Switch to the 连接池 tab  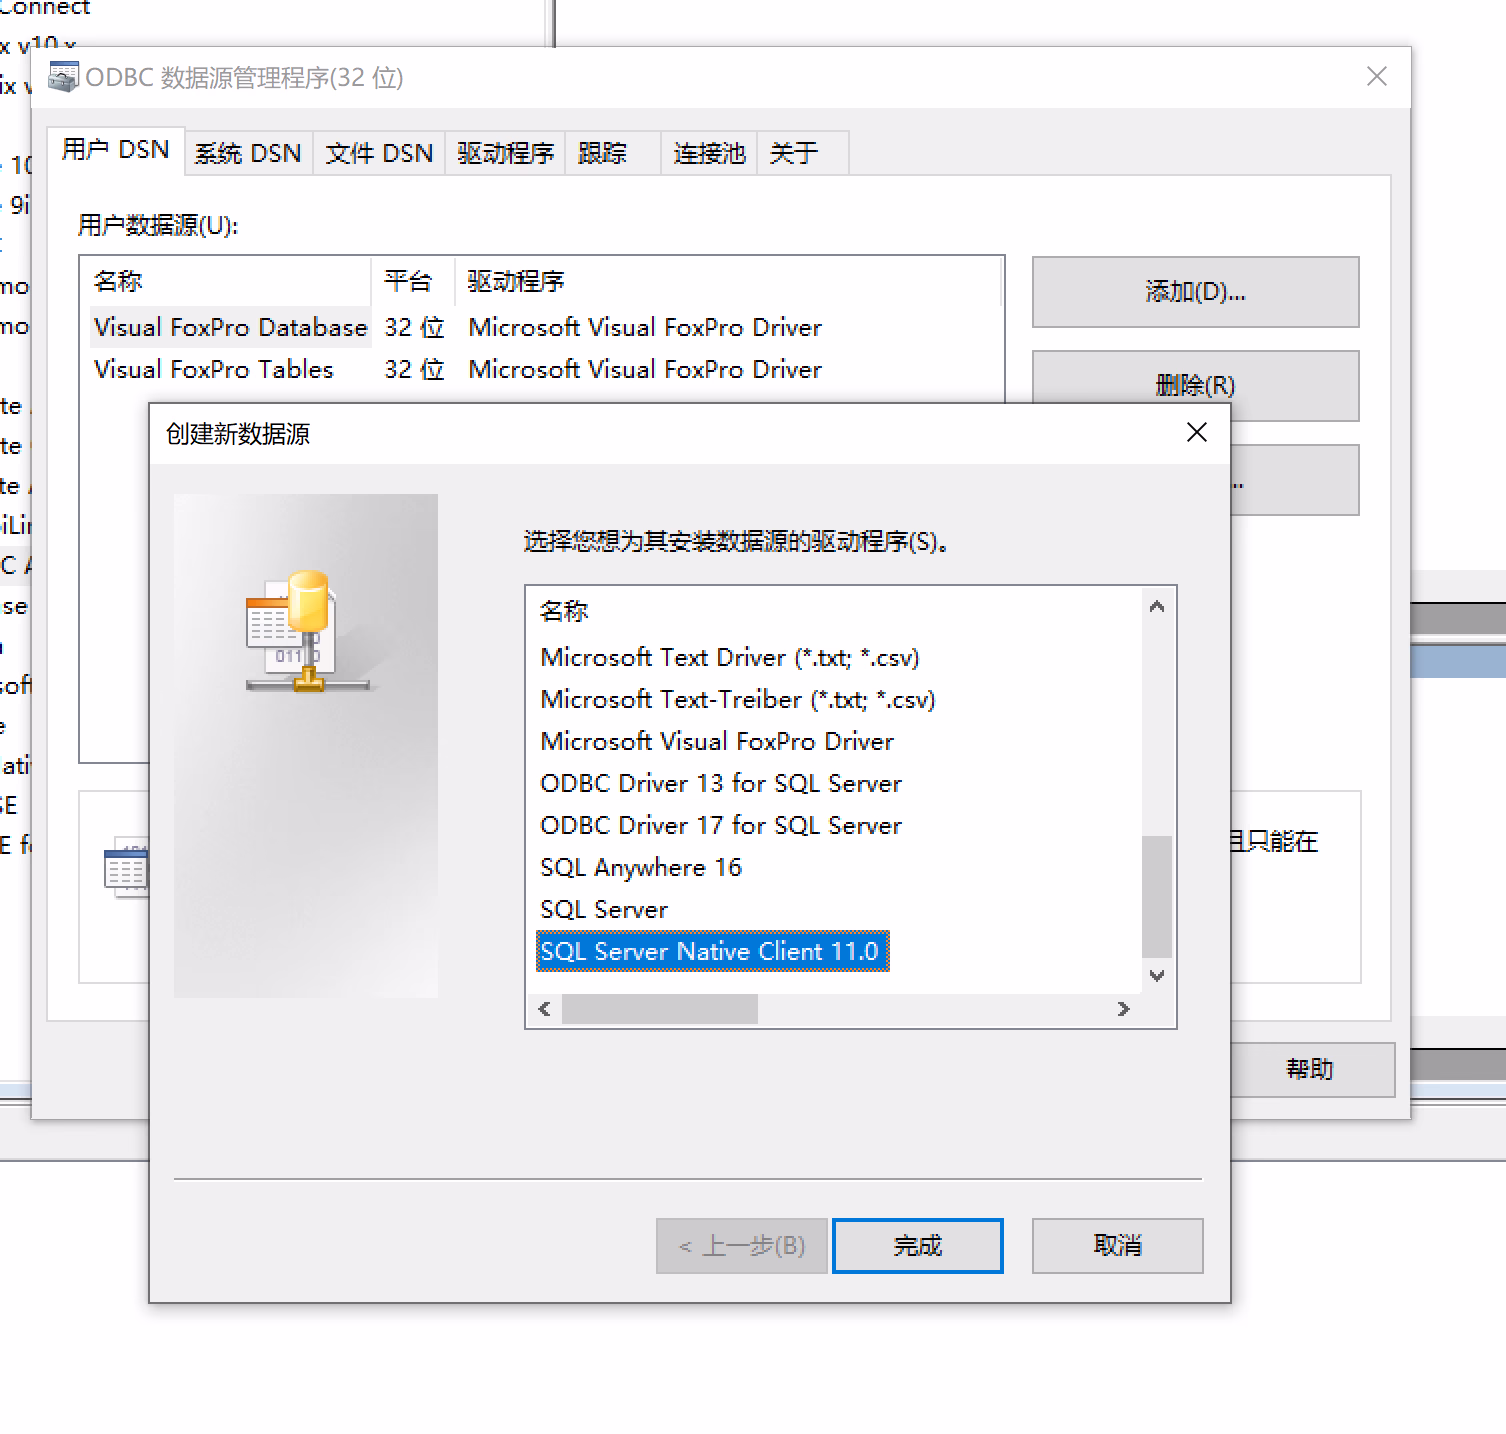tap(709, 153)
